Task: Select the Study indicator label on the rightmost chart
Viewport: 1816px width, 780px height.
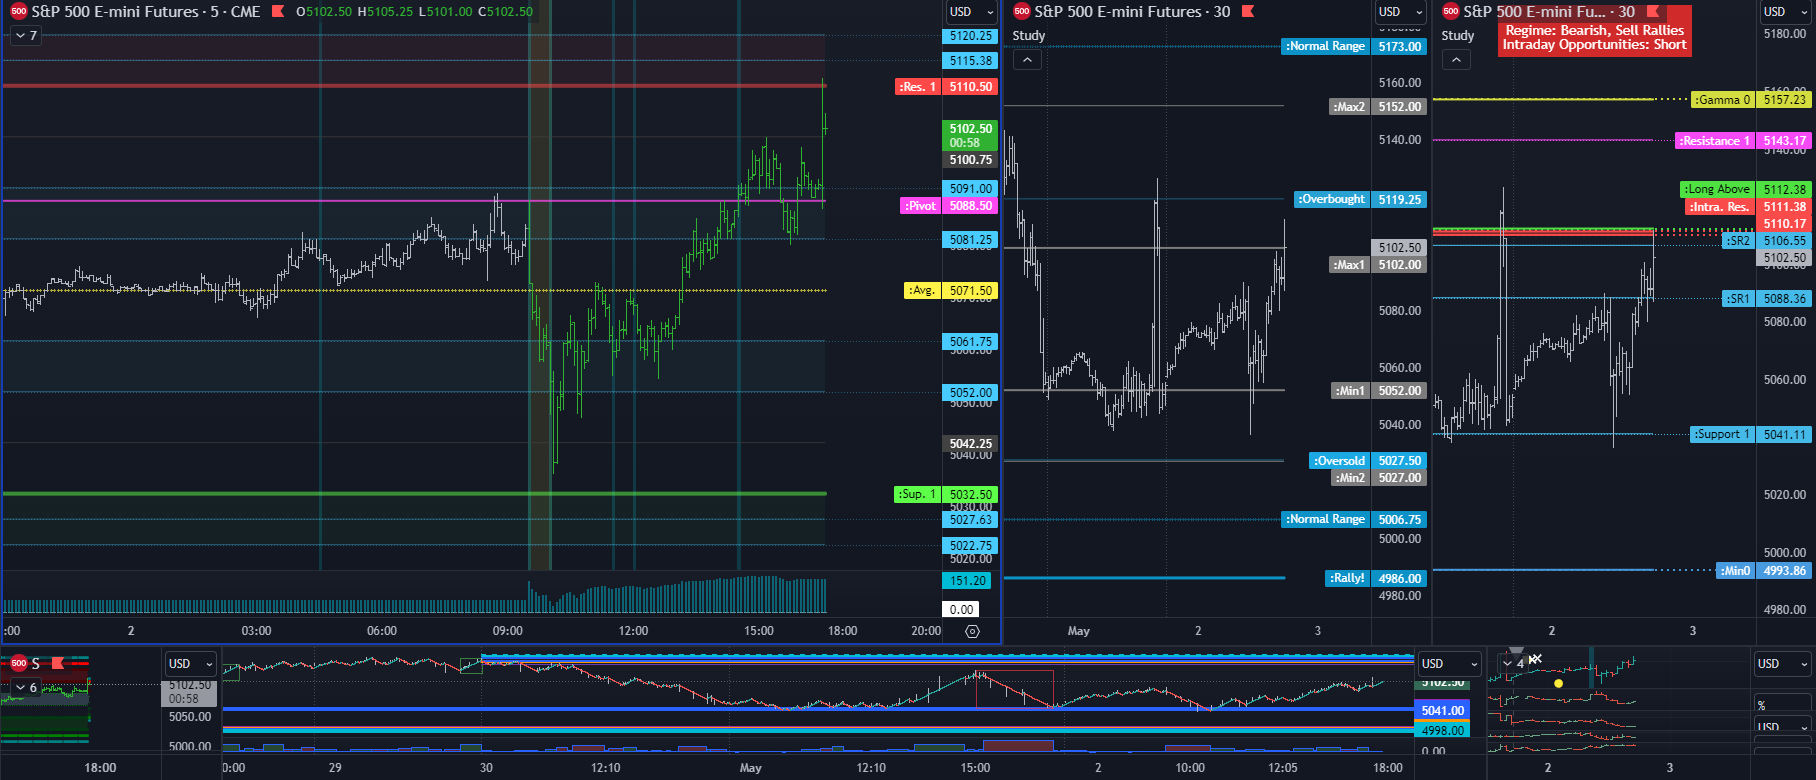Action: [1457, 36]
